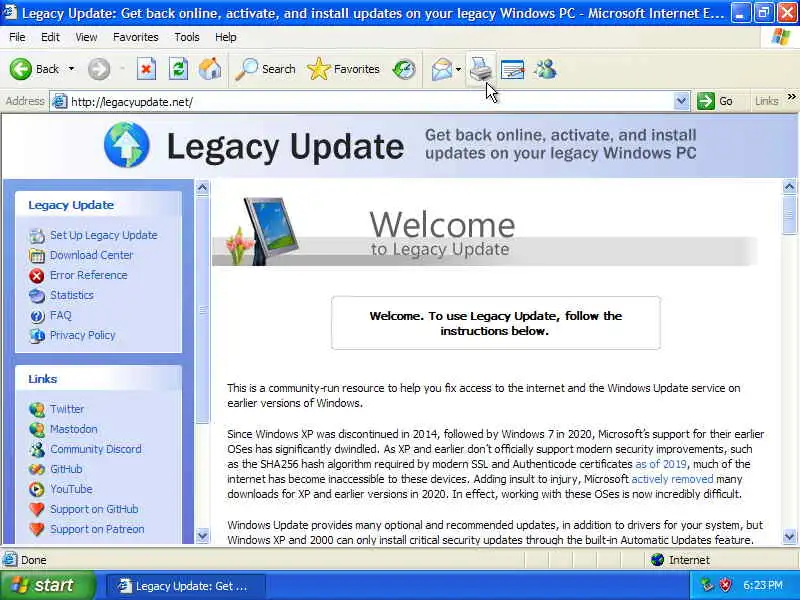Open the Favorites menu
800x600 pixels.
tap(136, 37)
